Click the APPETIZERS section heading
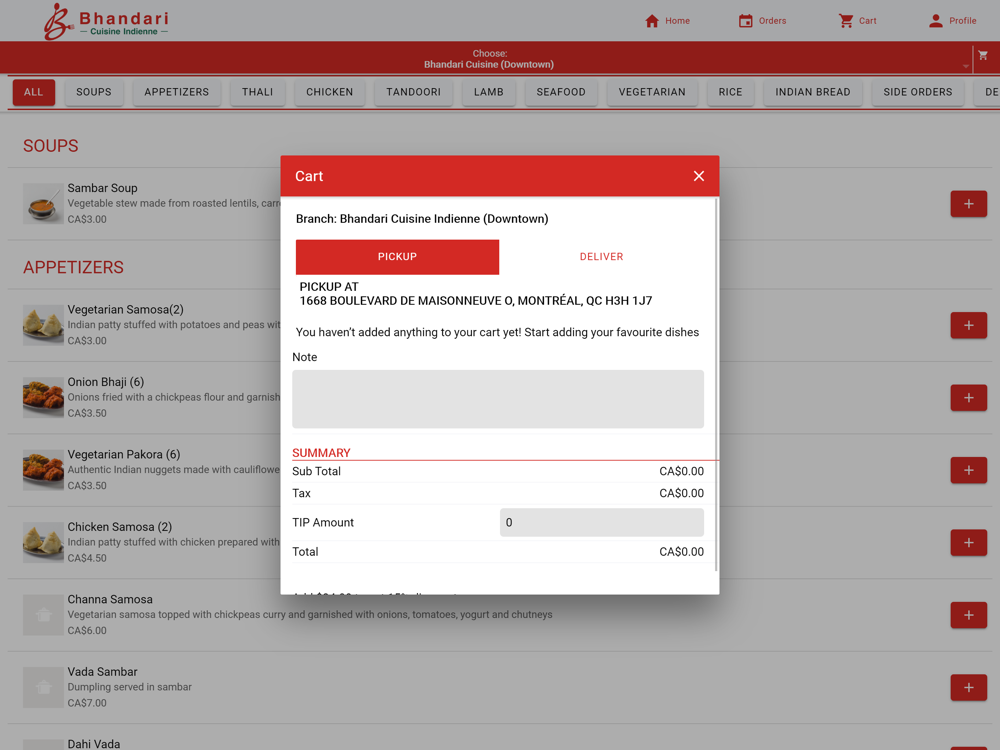This screenshot has height=750, width=1000. [73, 267]
